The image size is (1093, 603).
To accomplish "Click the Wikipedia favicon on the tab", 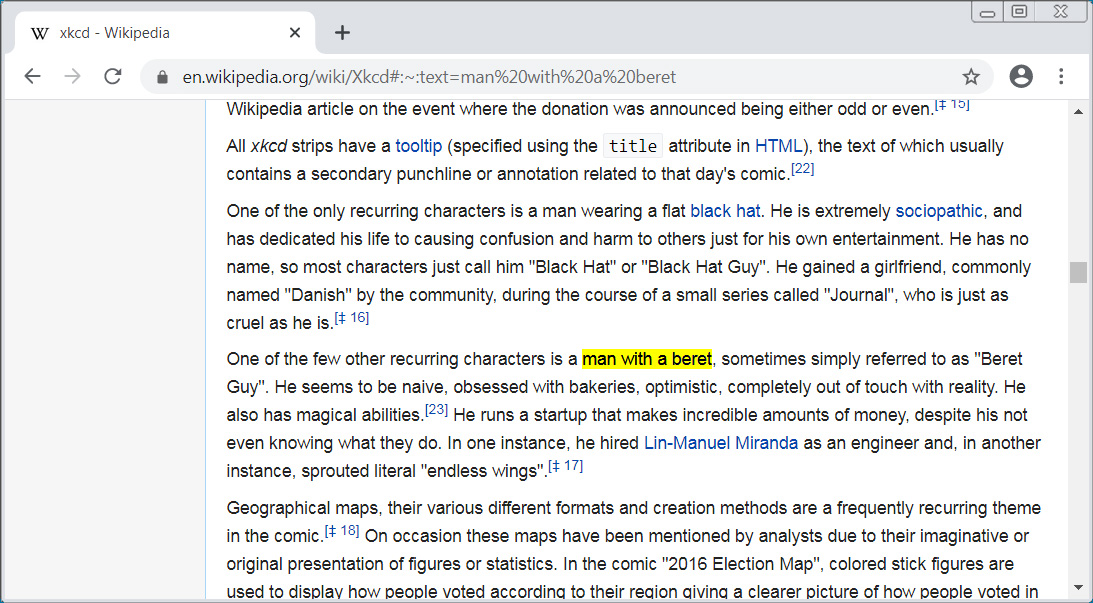I will point(41,33).
